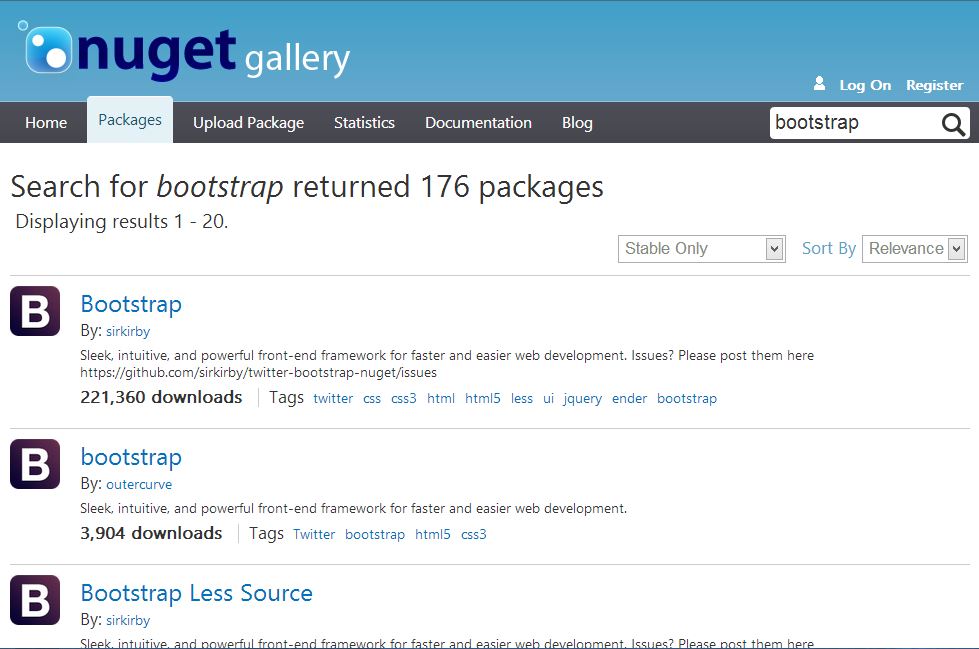979x649 pixels.
Task: Click the magnifier search icon
Action: click(x=953, y=124)
